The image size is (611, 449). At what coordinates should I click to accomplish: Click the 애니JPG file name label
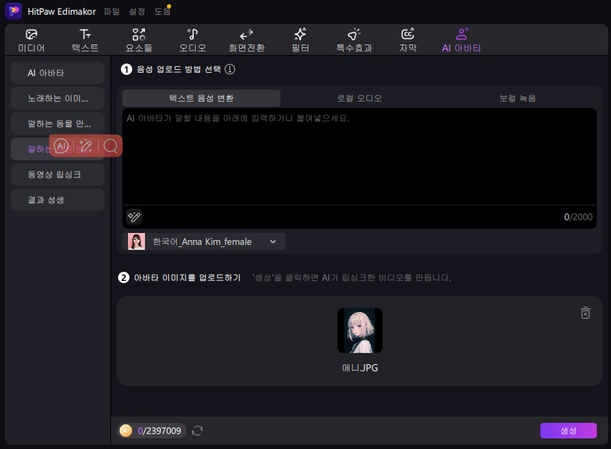(x=360, y=368)
